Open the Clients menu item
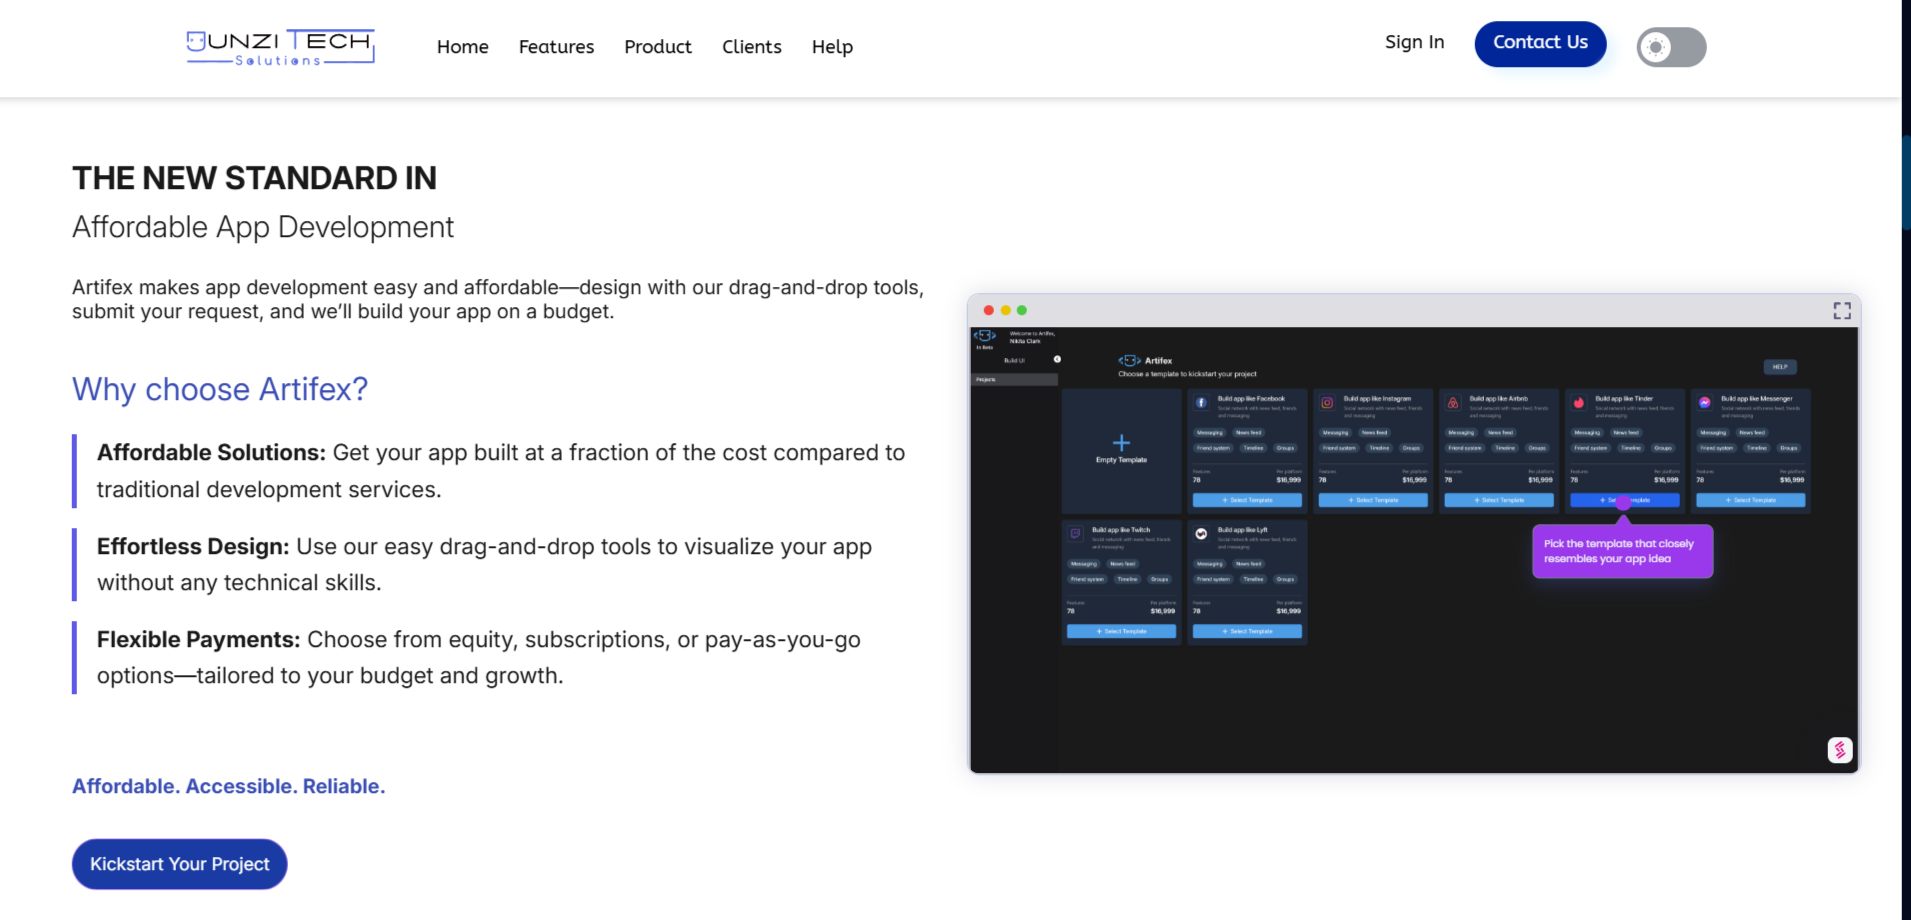Viewport: 1911px width, 920px height. [x=752, y=47]
